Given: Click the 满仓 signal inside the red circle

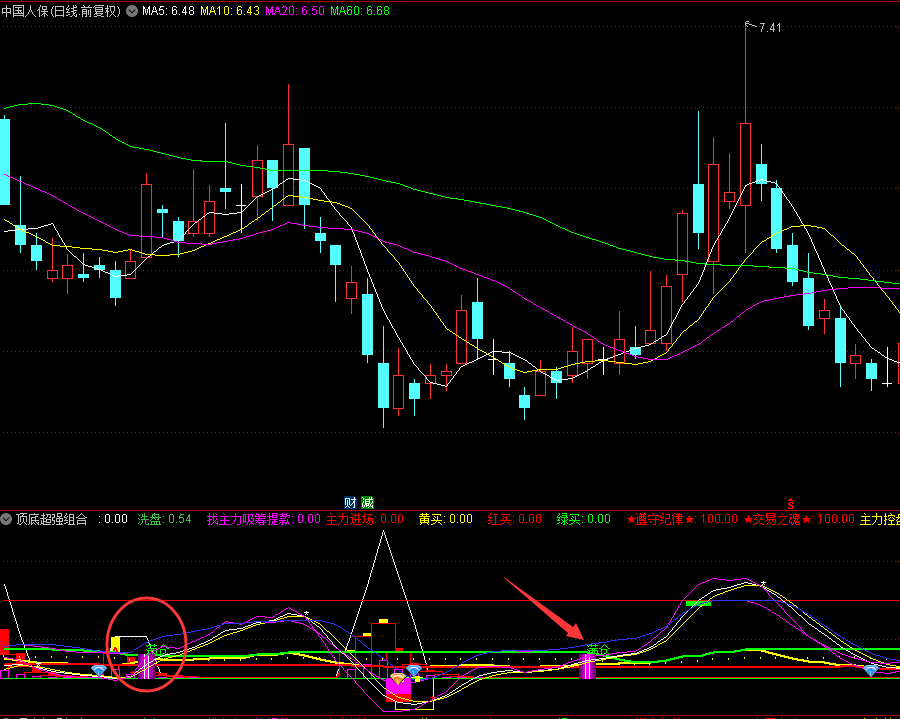Looking at the screenshot, I should coord(157,649).
